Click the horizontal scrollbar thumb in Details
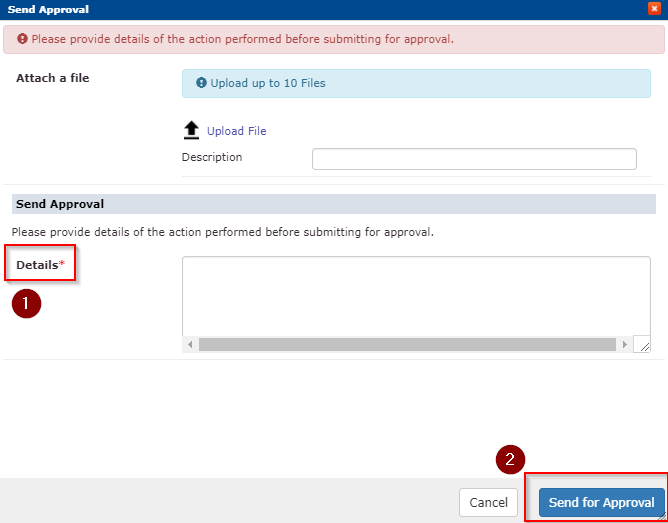Image resolution: width=668 pixels, height=523 pixels. 407,344
